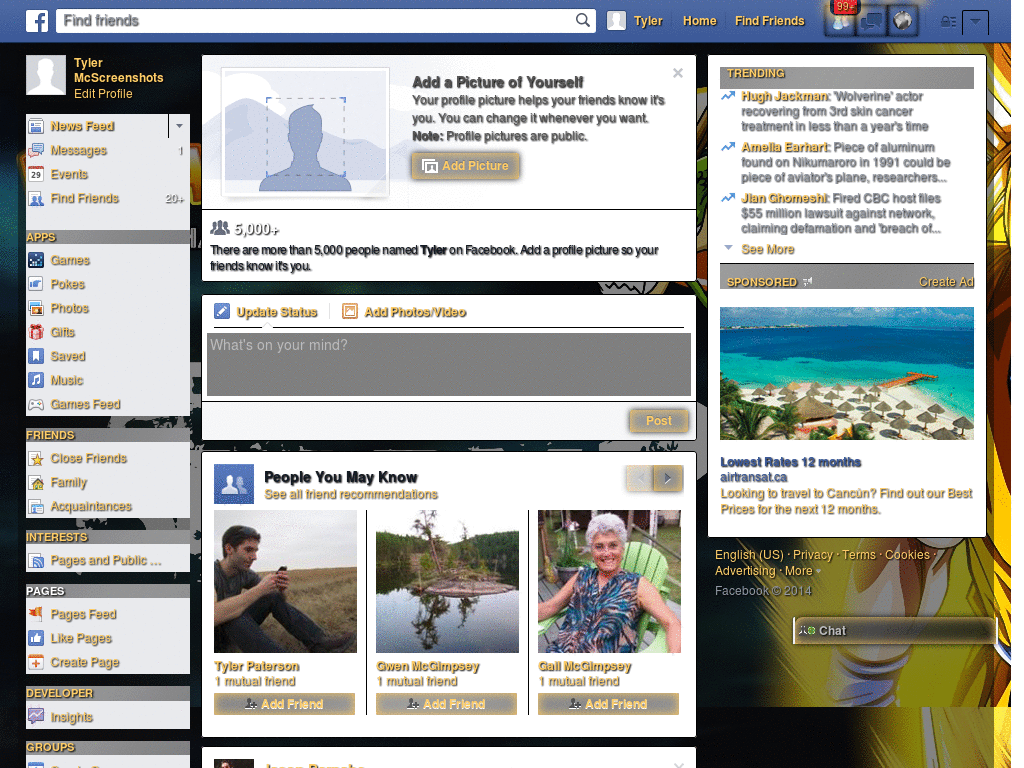Viewport: 1024px width, 768px height.
Task: Click the Saved bookmark icon
Action: pyautogui.click(x=36, y=356)
